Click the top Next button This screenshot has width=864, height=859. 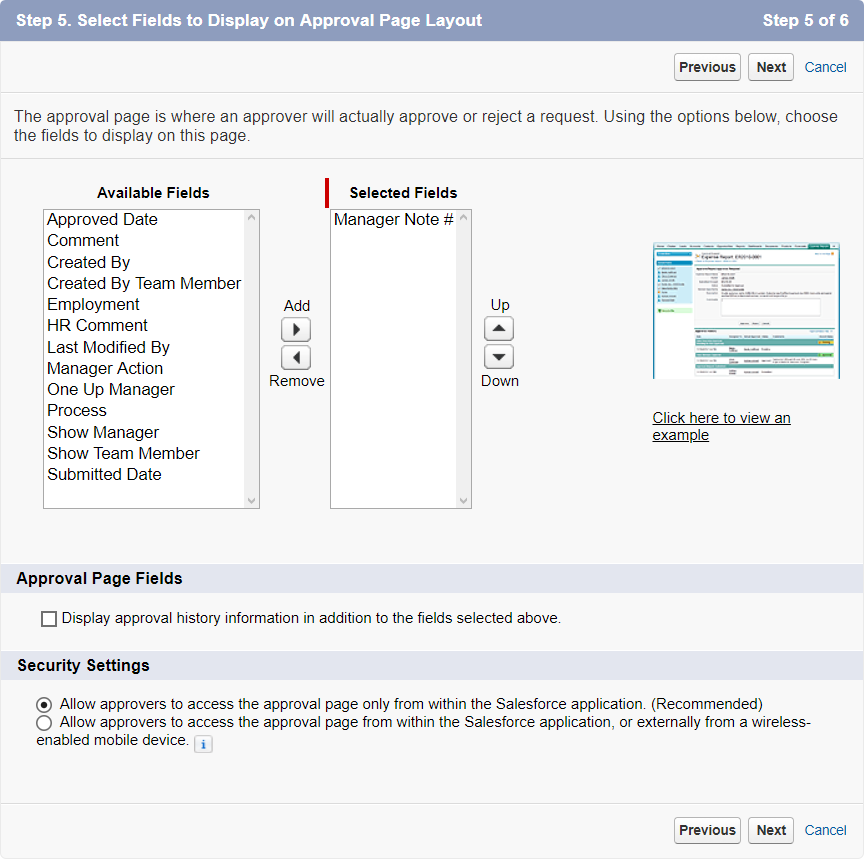[771, 67]
